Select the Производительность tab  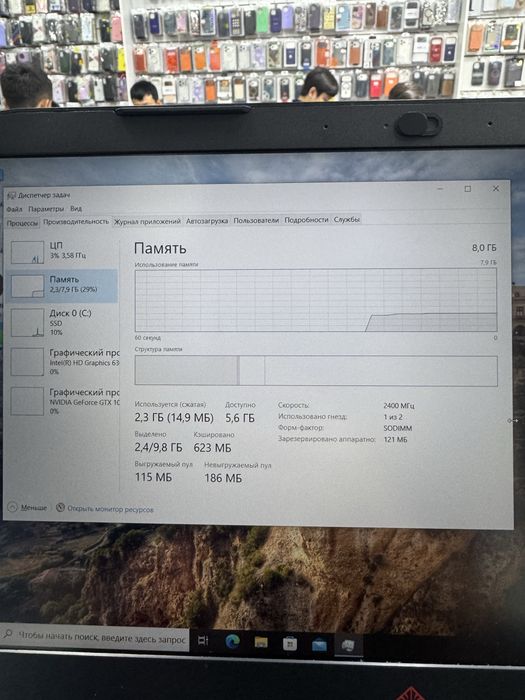point(76,221)
